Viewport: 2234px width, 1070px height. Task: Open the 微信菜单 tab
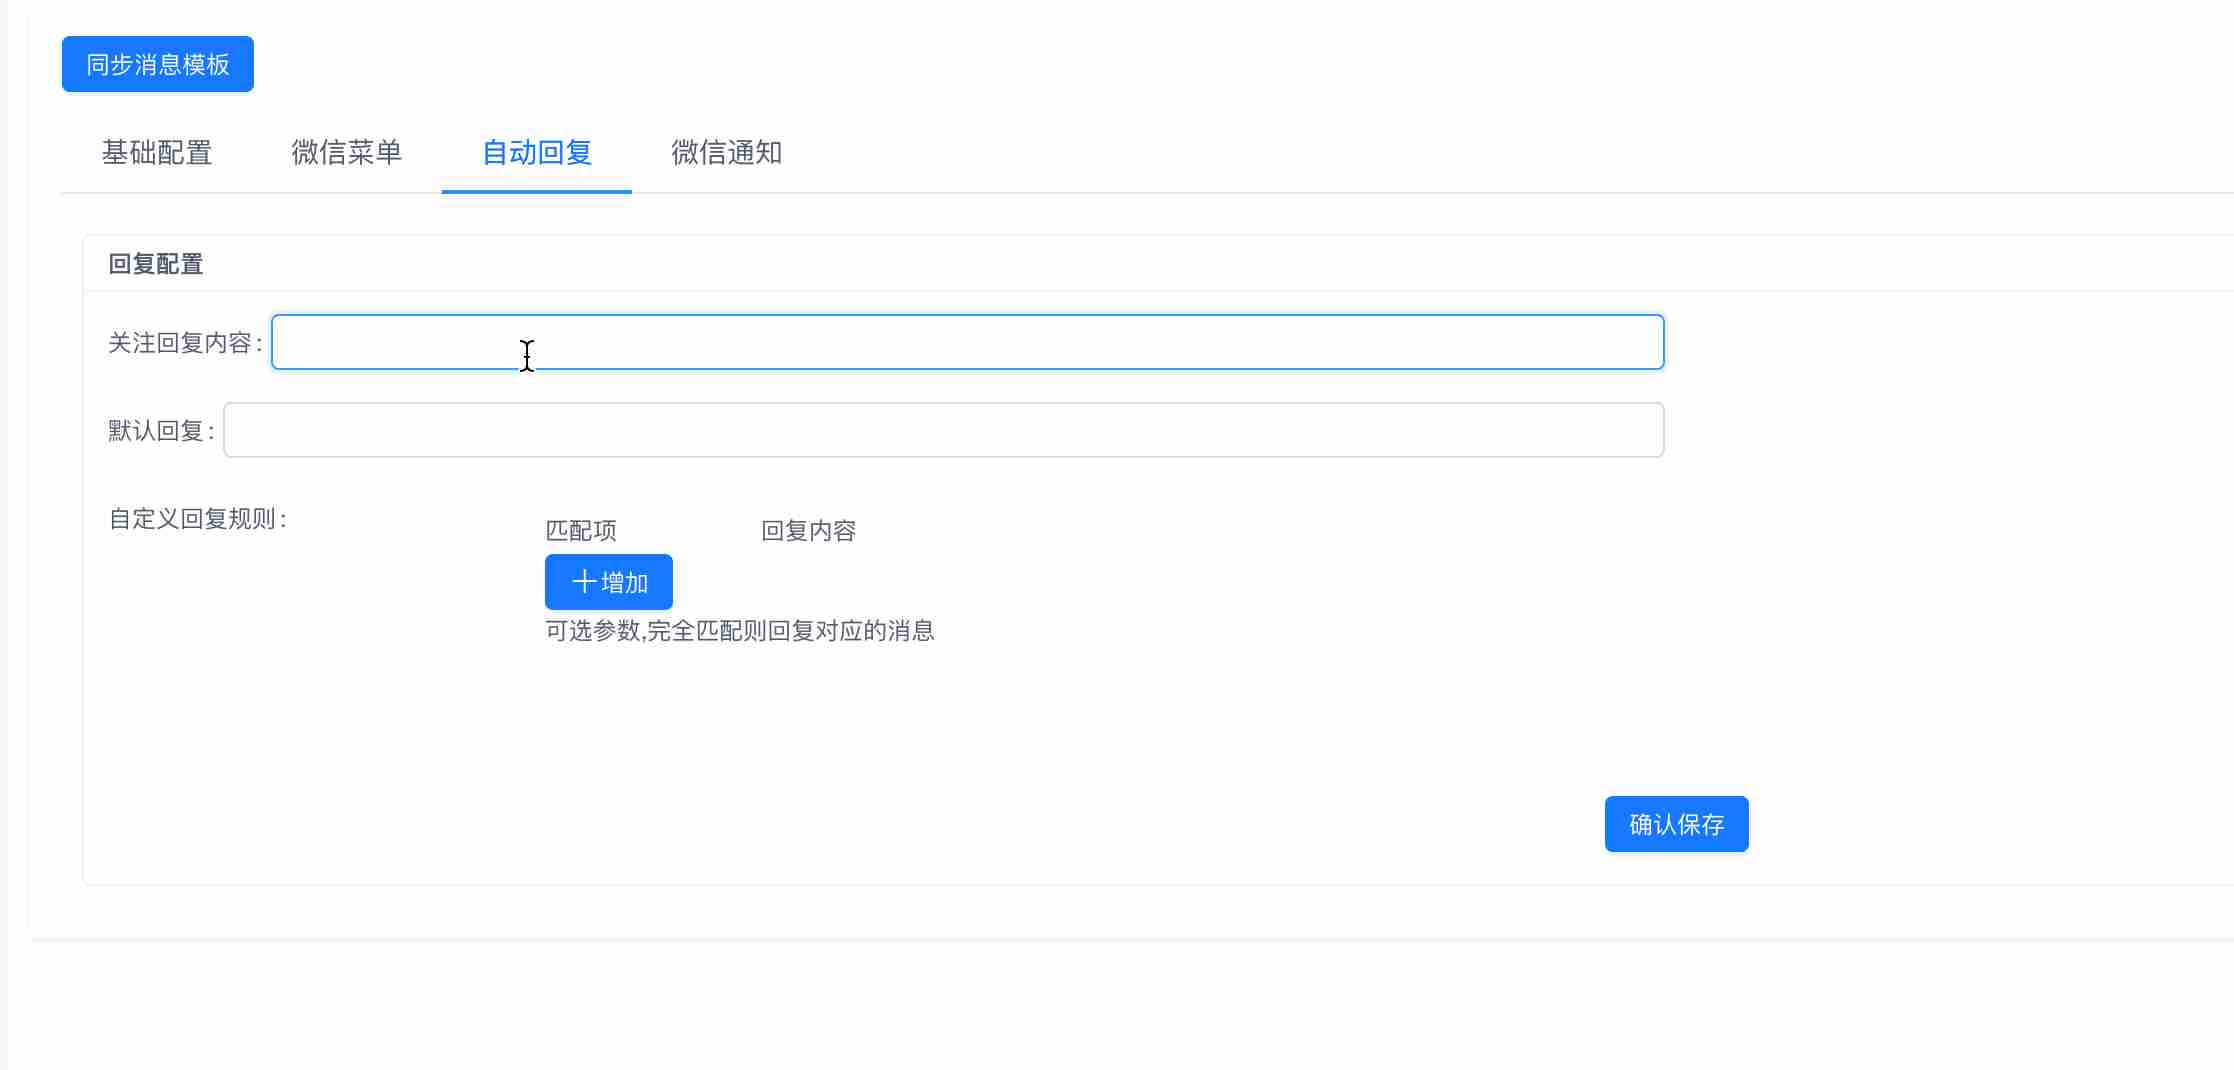point(347,152)
